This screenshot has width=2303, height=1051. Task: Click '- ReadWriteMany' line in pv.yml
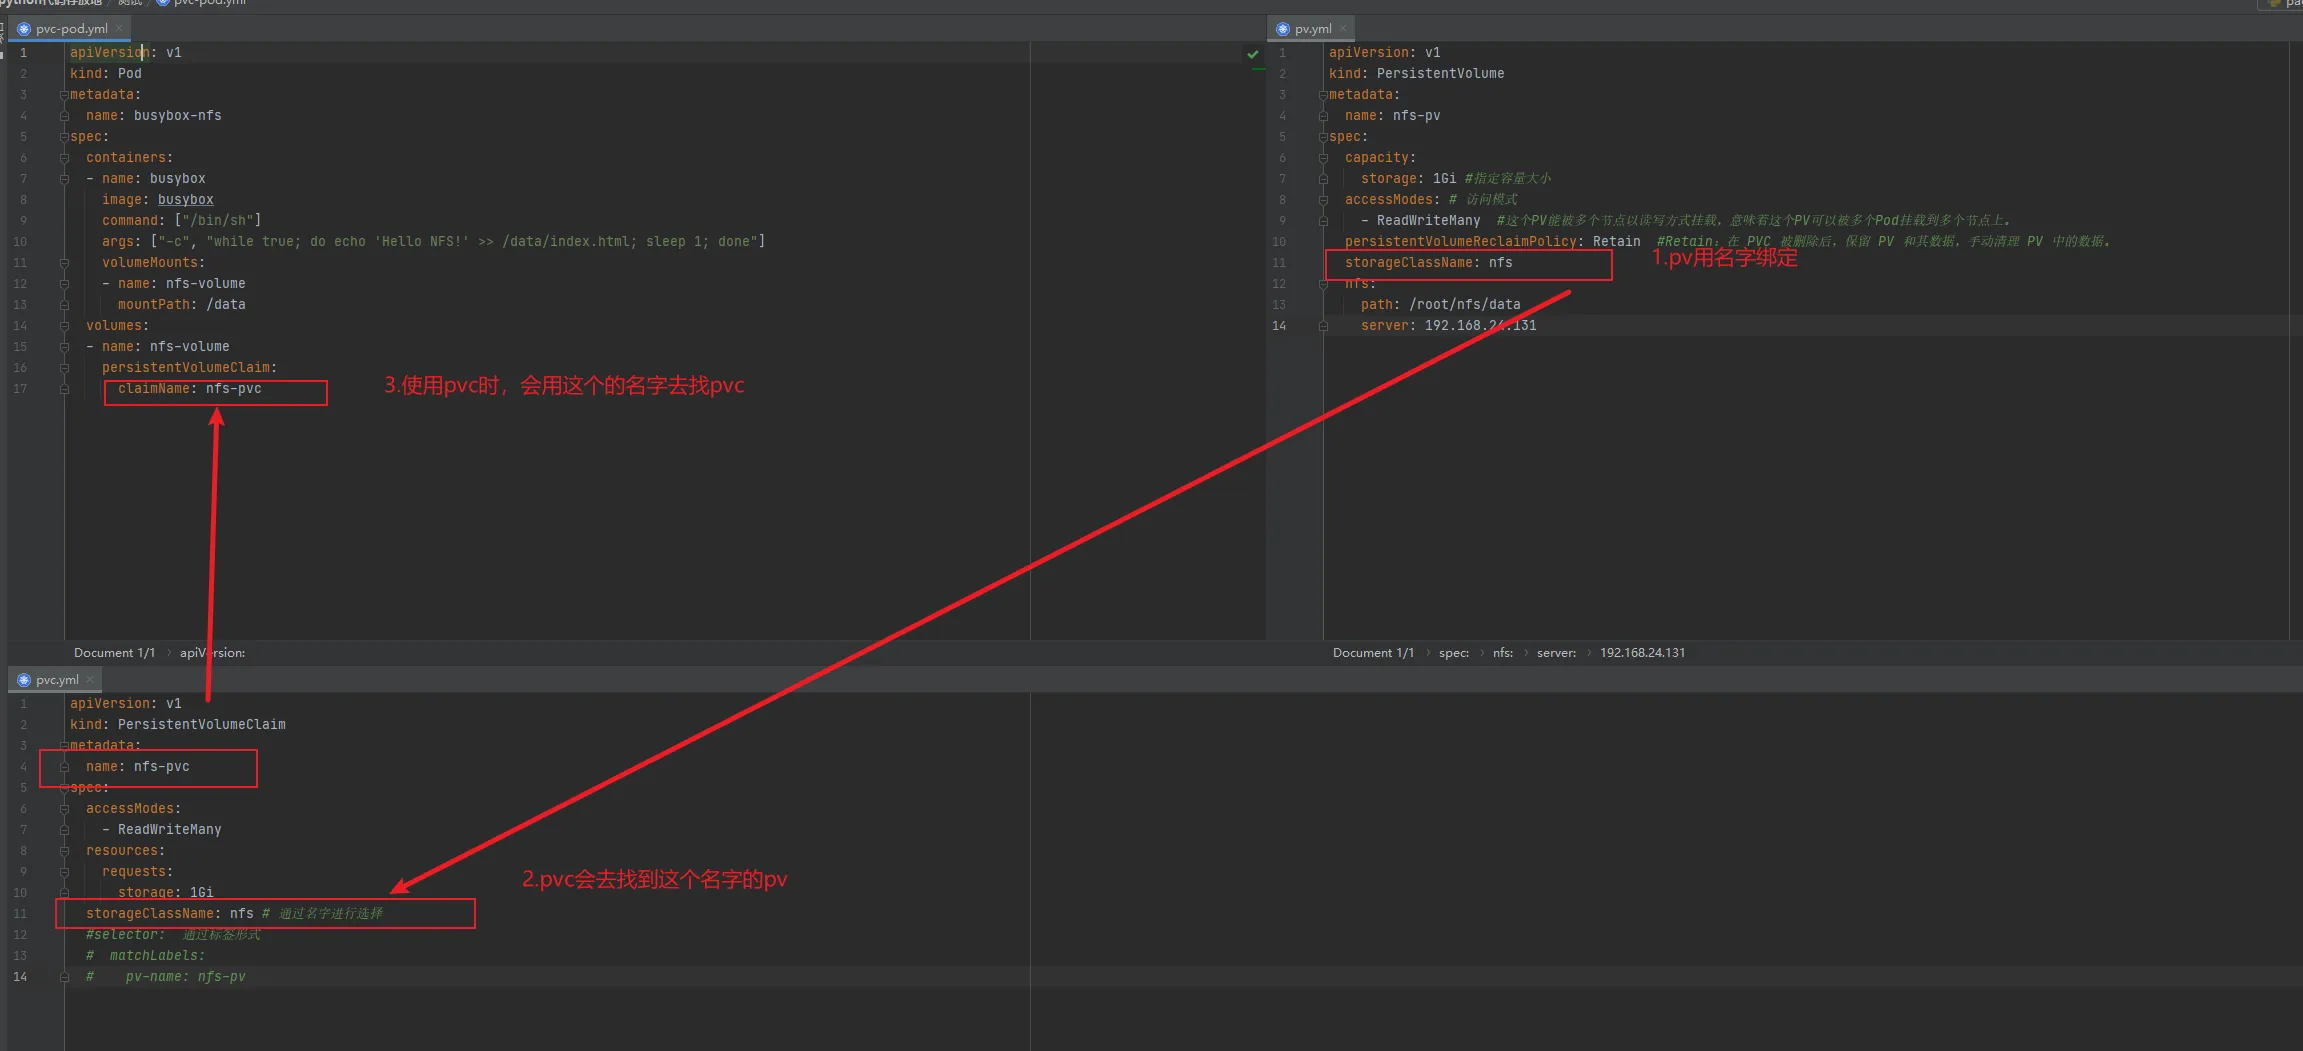(x=1420, y=221)
